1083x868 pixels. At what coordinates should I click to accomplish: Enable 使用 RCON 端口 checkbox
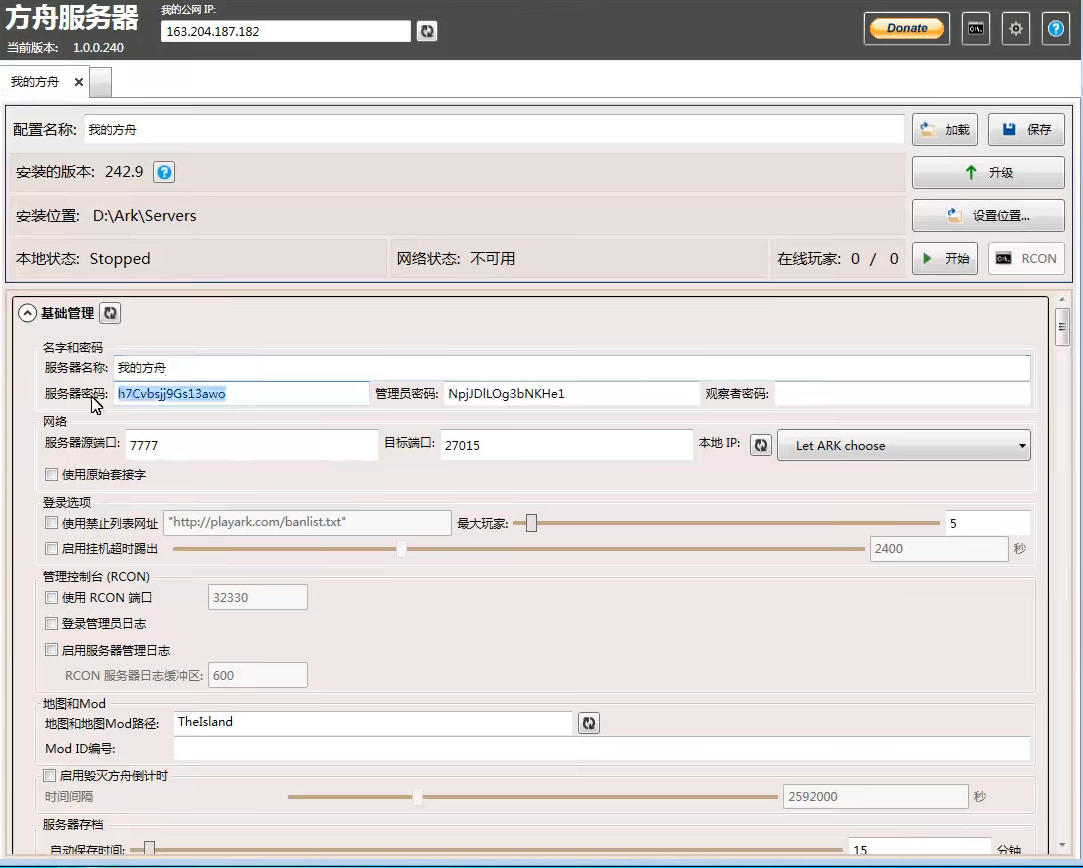click(x=51, y=597)
